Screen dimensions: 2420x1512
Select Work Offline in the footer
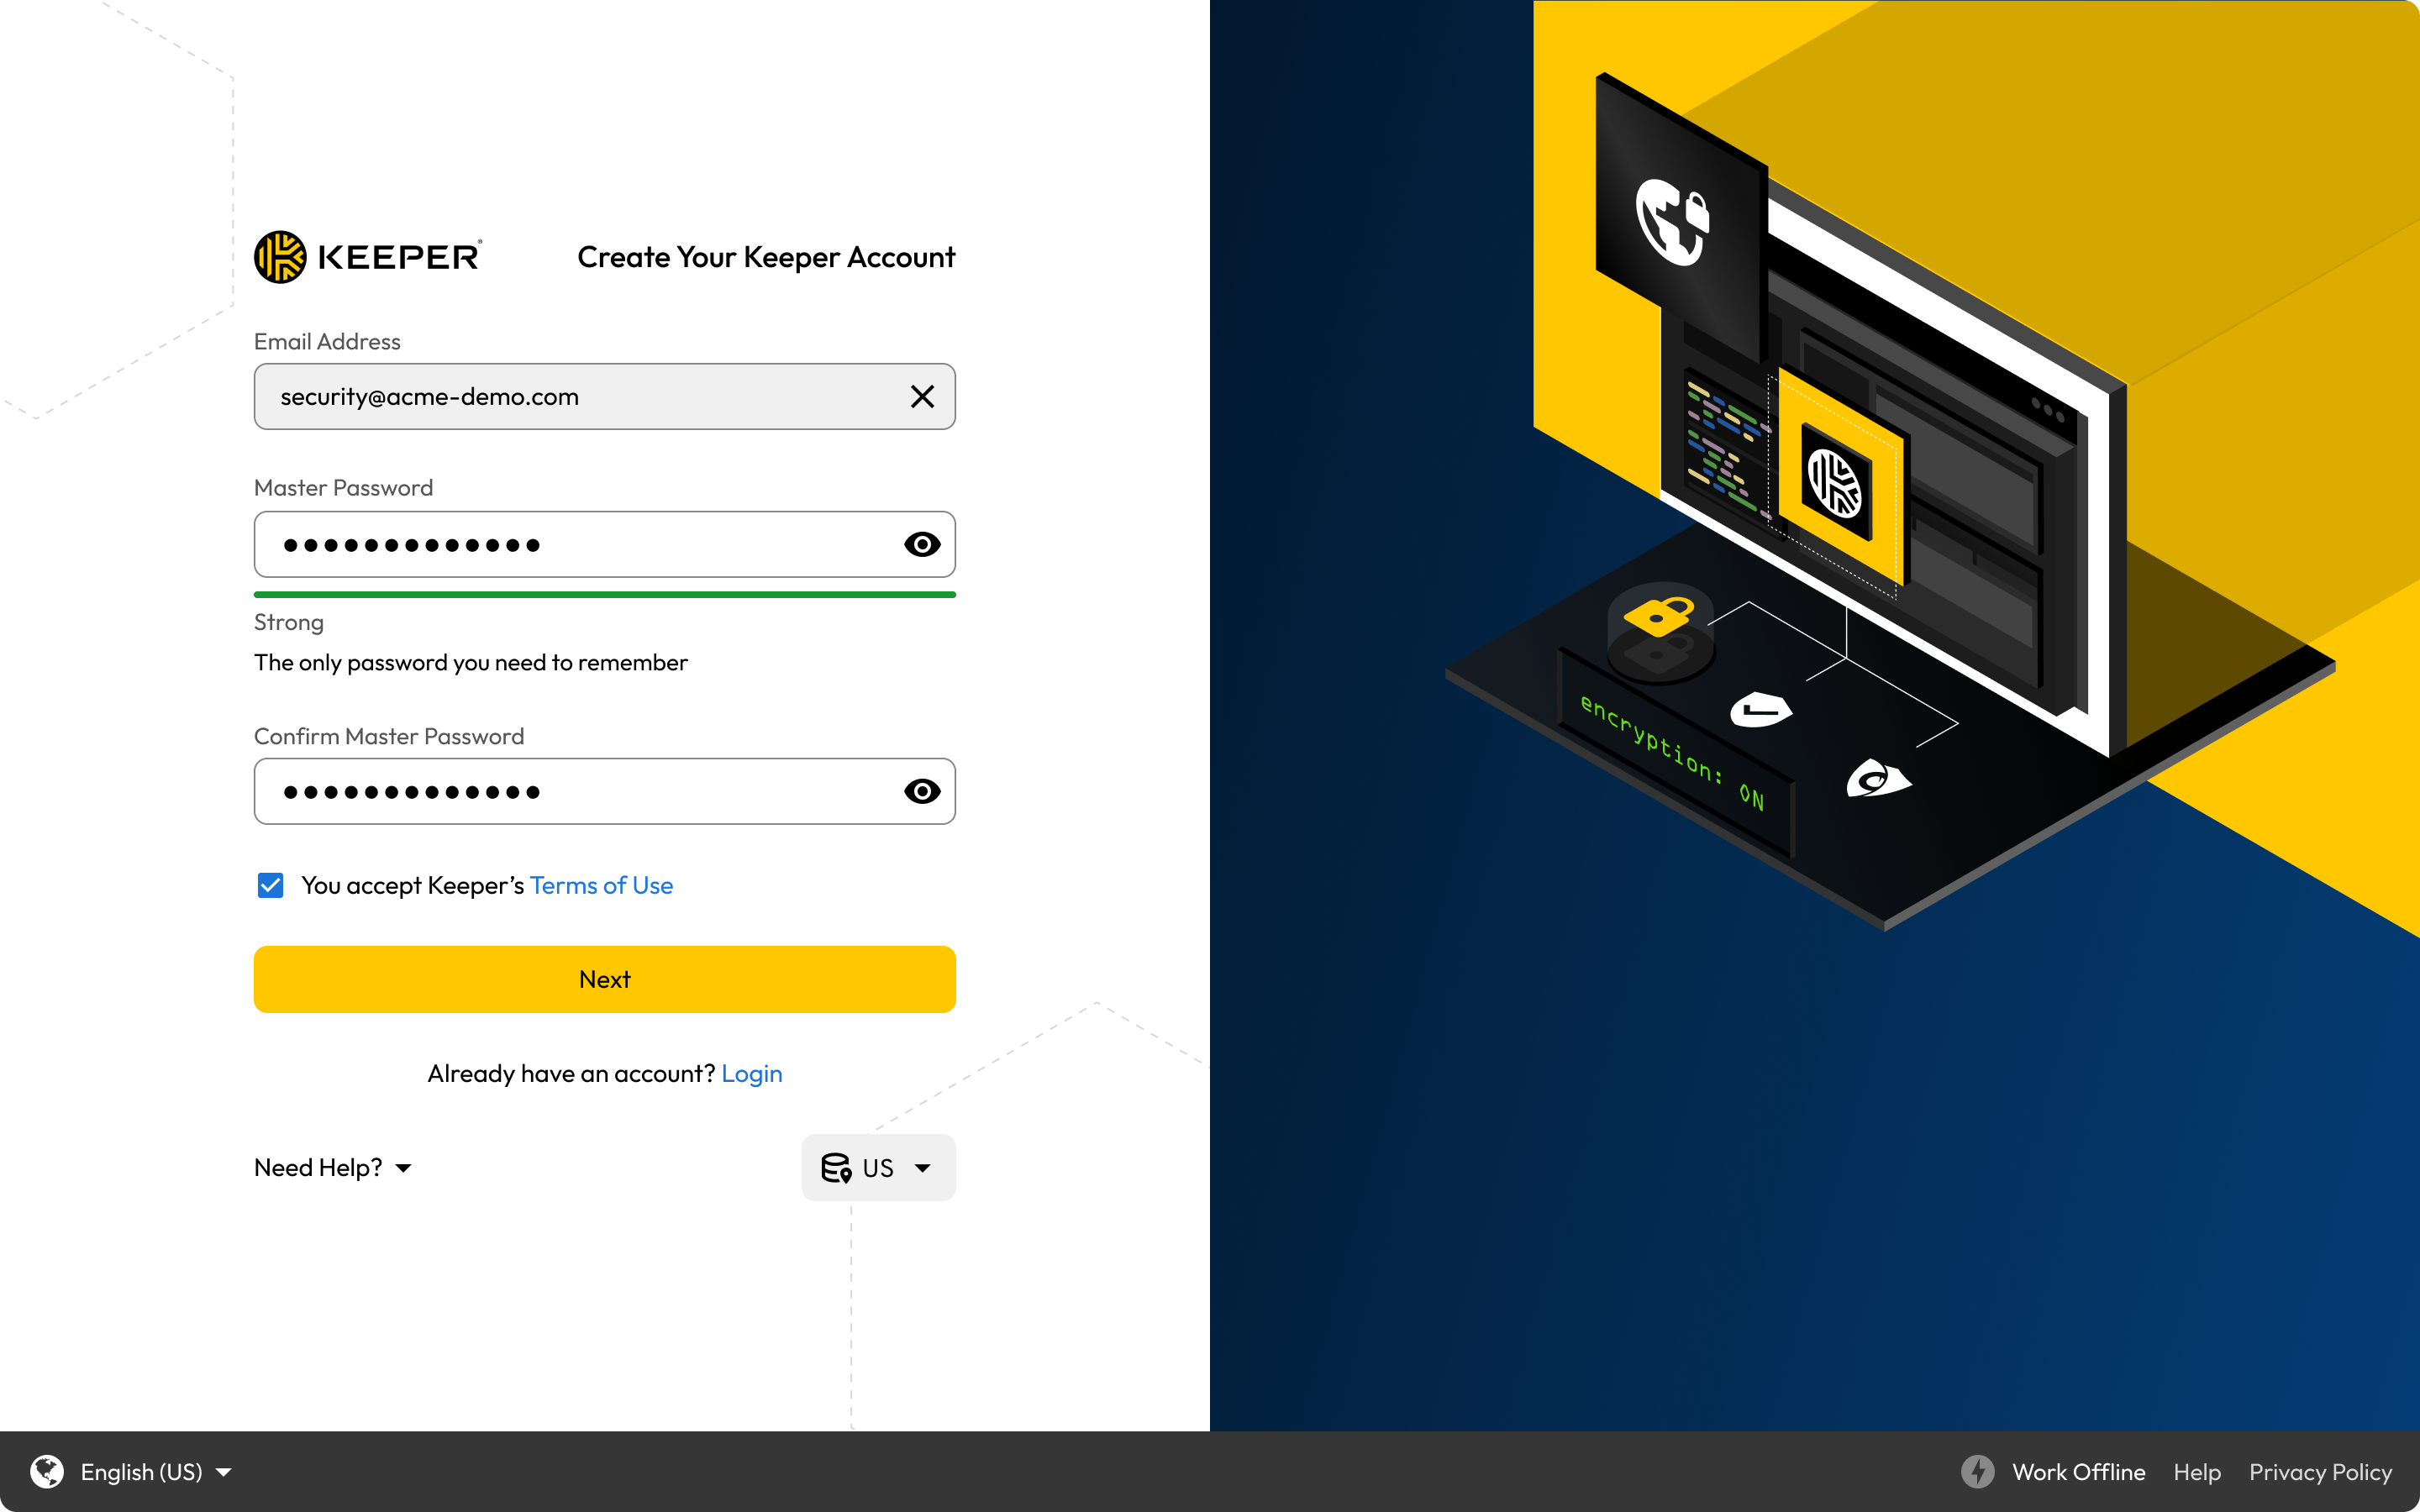[2078, 1472]
